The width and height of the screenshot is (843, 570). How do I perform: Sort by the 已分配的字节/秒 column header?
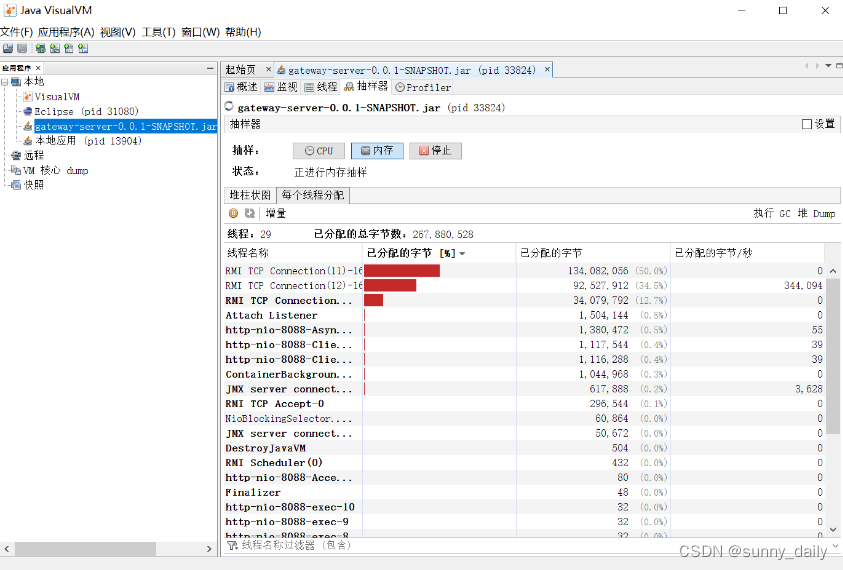(x=747, y=253)
